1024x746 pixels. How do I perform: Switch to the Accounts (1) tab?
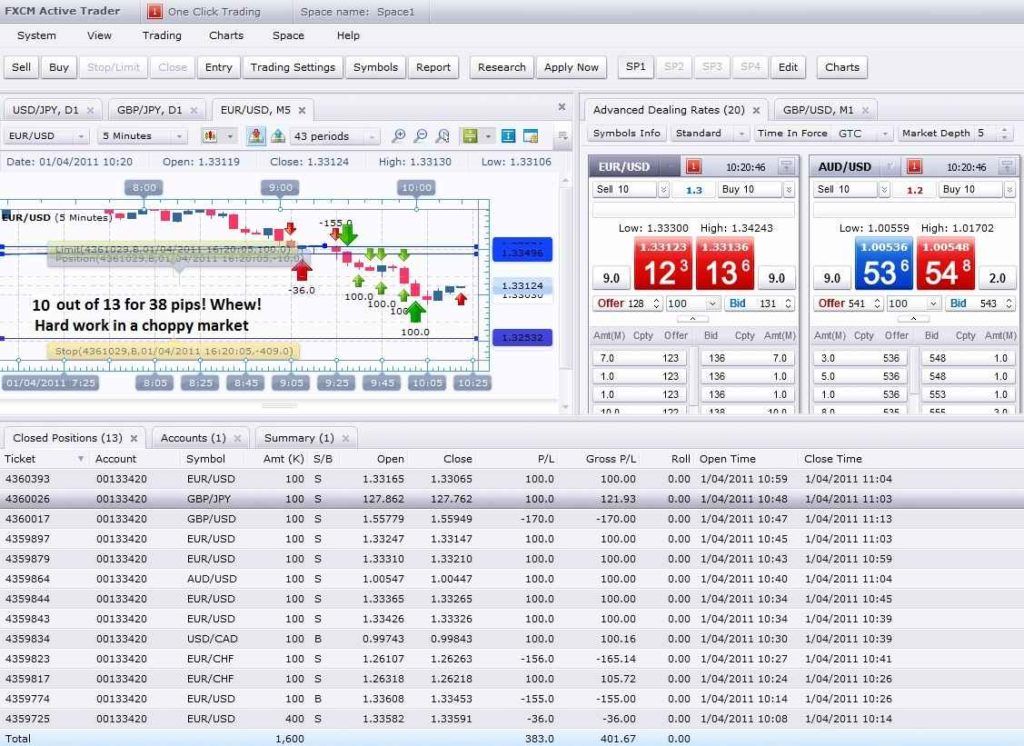point(192,438)
